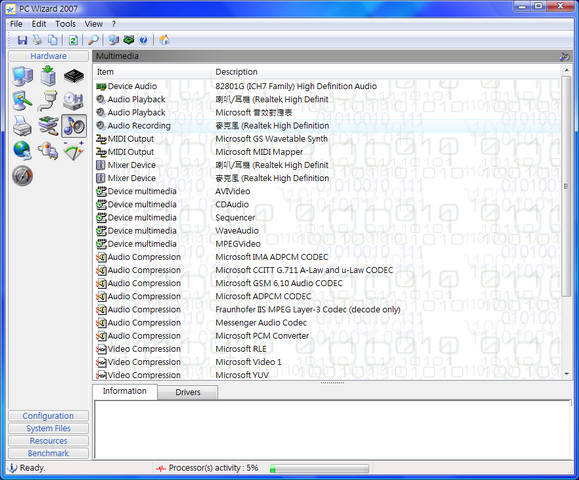Open the Power and battery icon

(x=48, y=151)
